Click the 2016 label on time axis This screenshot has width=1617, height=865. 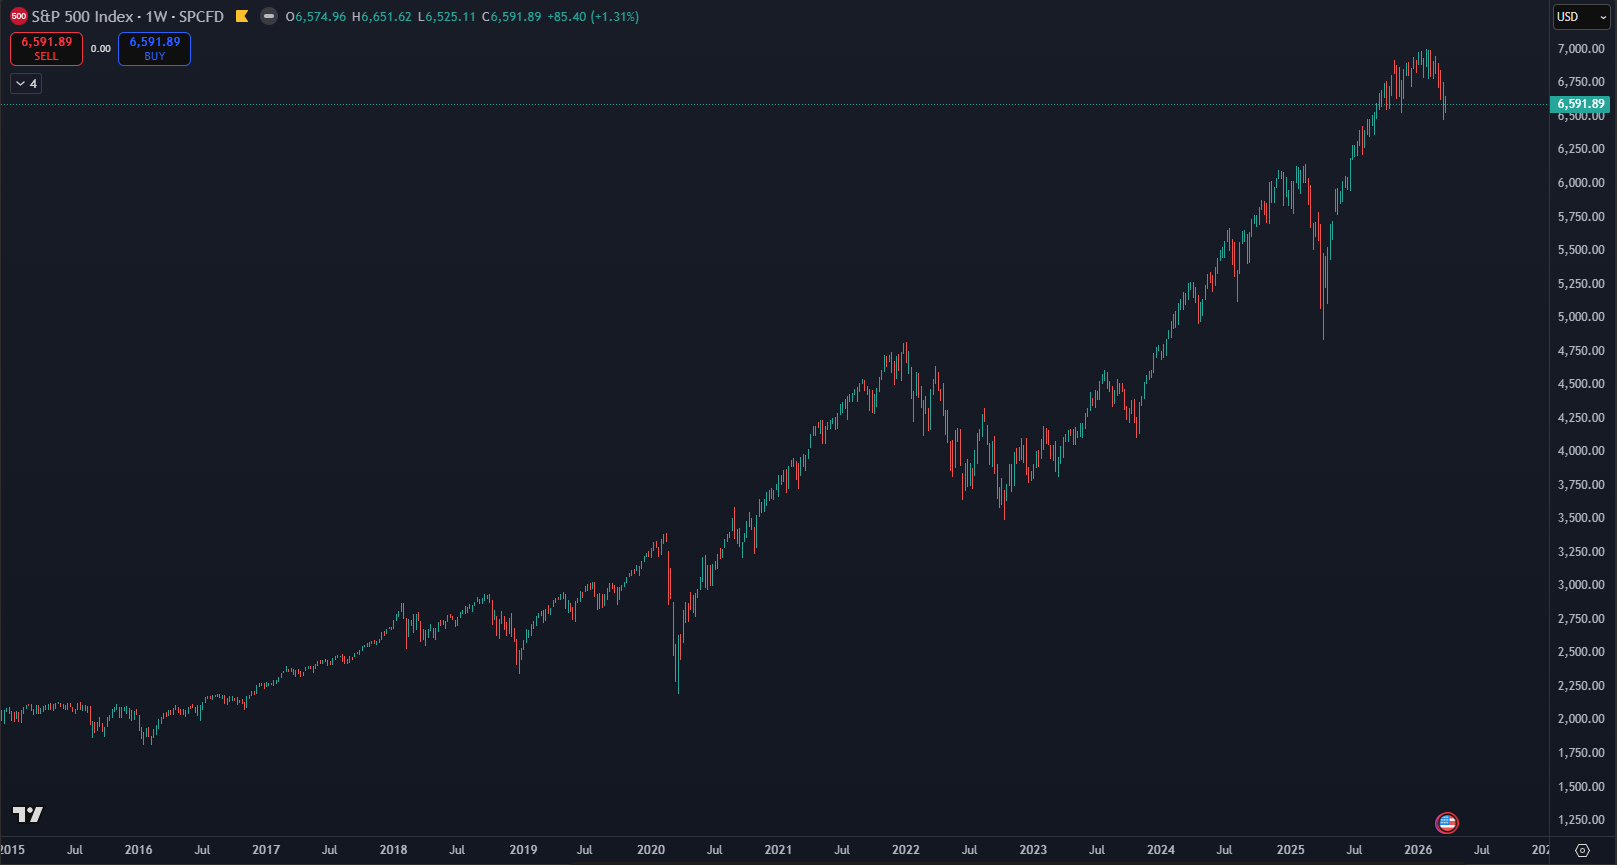pyautogui.click(x=139, y=850)
